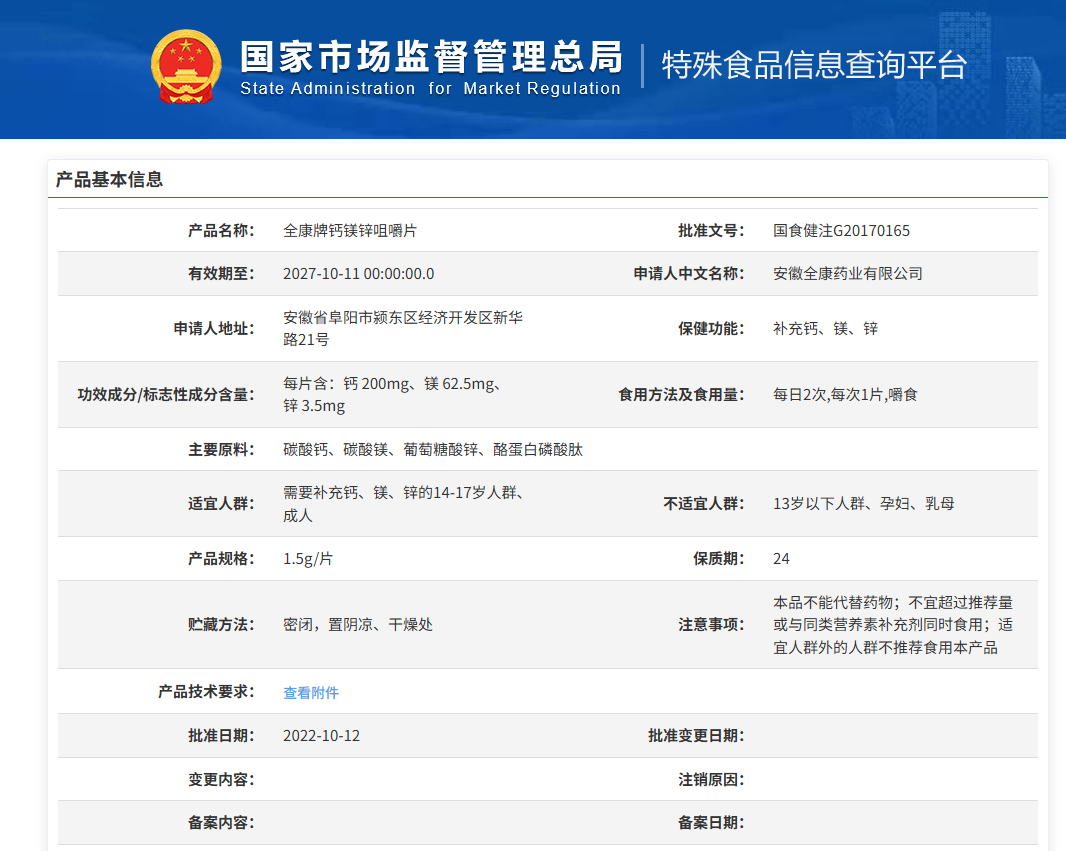The image size is (1066, 851).
Task: Click the applicant address 安徽省阜阳市 value
Action: pos(403,328)
